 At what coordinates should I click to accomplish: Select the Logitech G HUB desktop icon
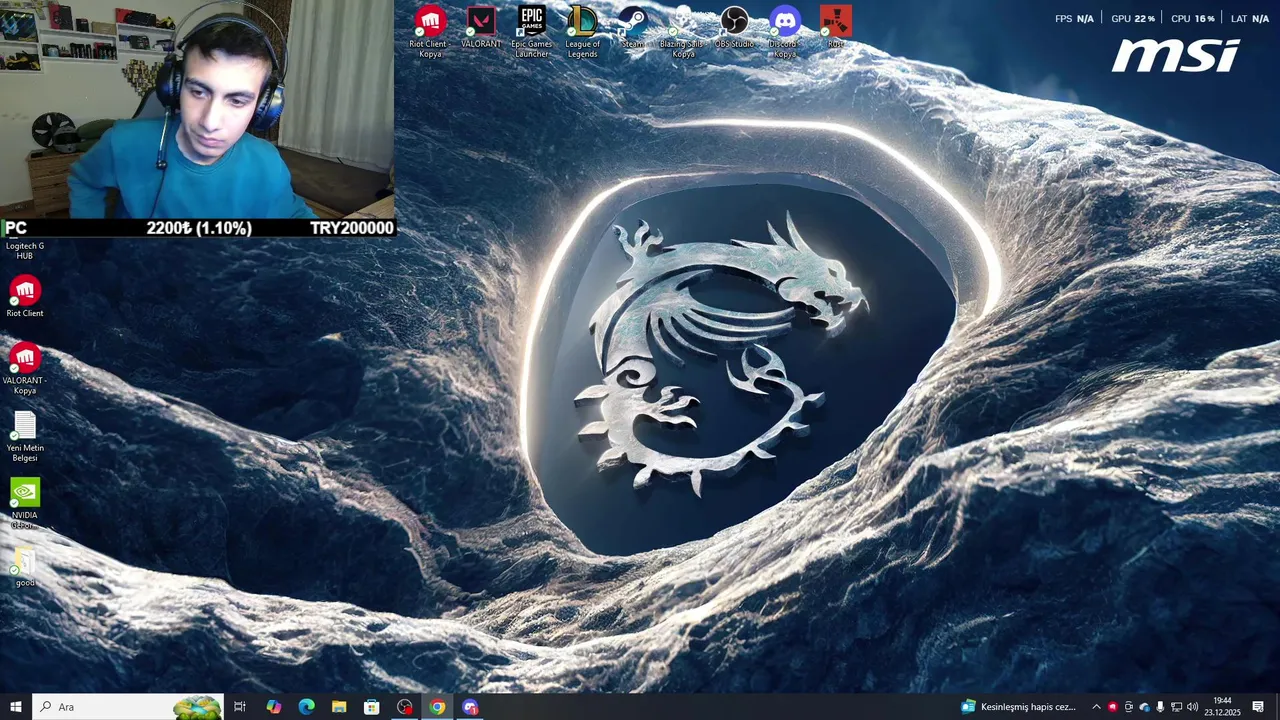(25, 250)
